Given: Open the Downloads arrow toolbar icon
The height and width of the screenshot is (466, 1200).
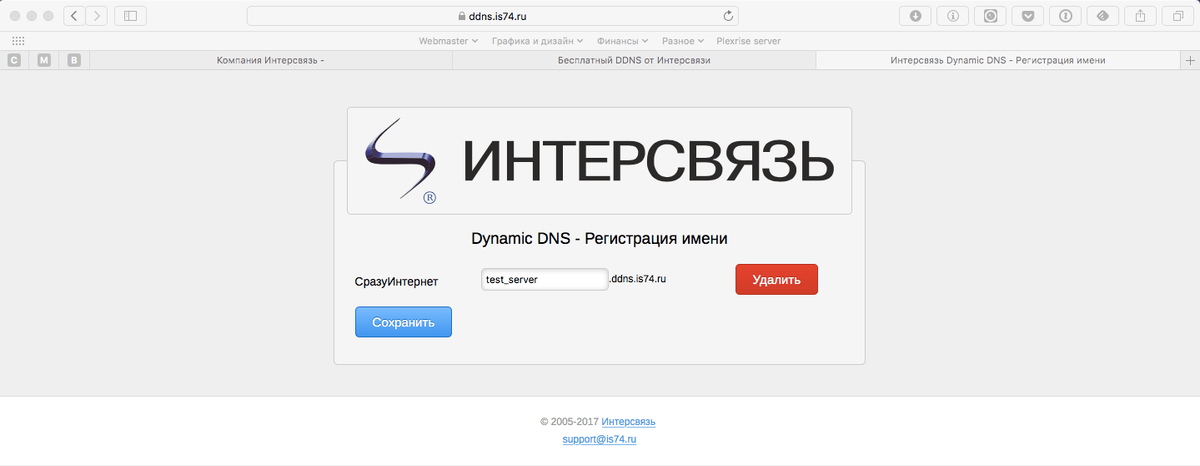Looking at the screenshot, I should pyautogui.click(x=915, y=16).
